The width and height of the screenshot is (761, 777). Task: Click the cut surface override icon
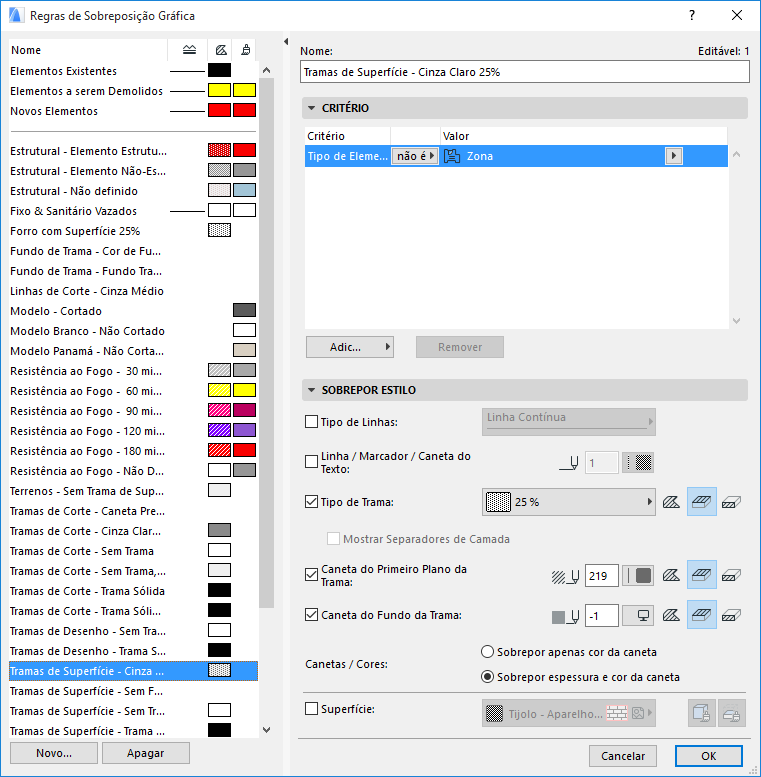tap(732, 713)
